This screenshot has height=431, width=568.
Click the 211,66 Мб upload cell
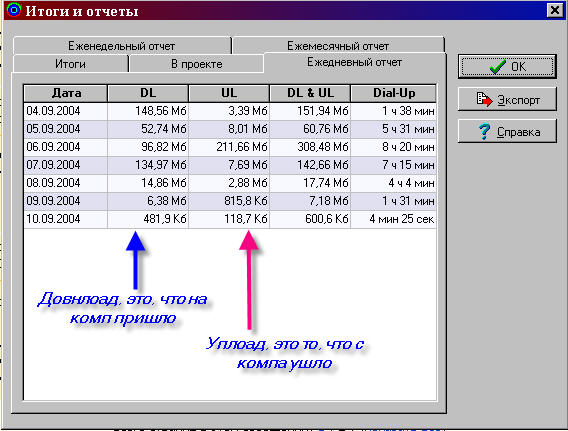(229, 147)
